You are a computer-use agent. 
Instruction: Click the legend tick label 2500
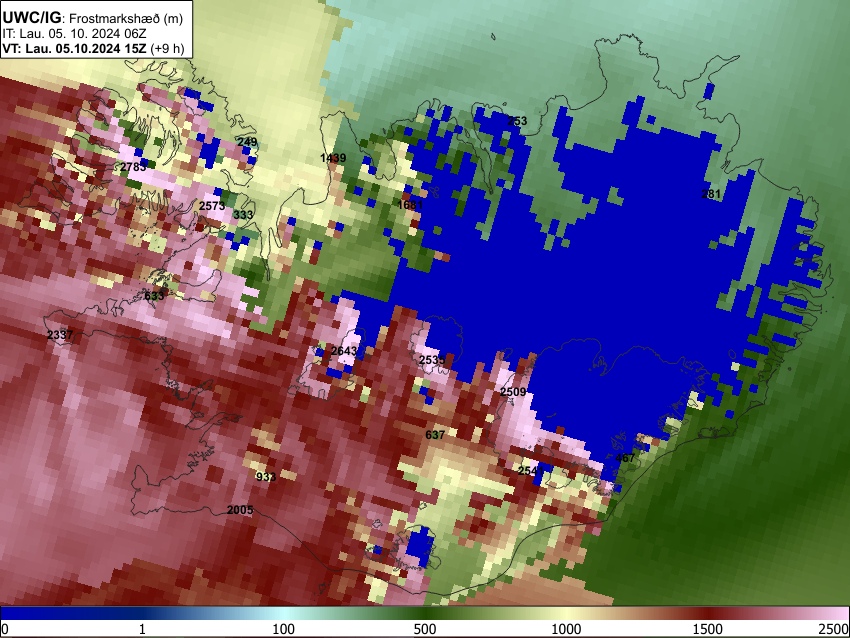(x=834, y=629)
